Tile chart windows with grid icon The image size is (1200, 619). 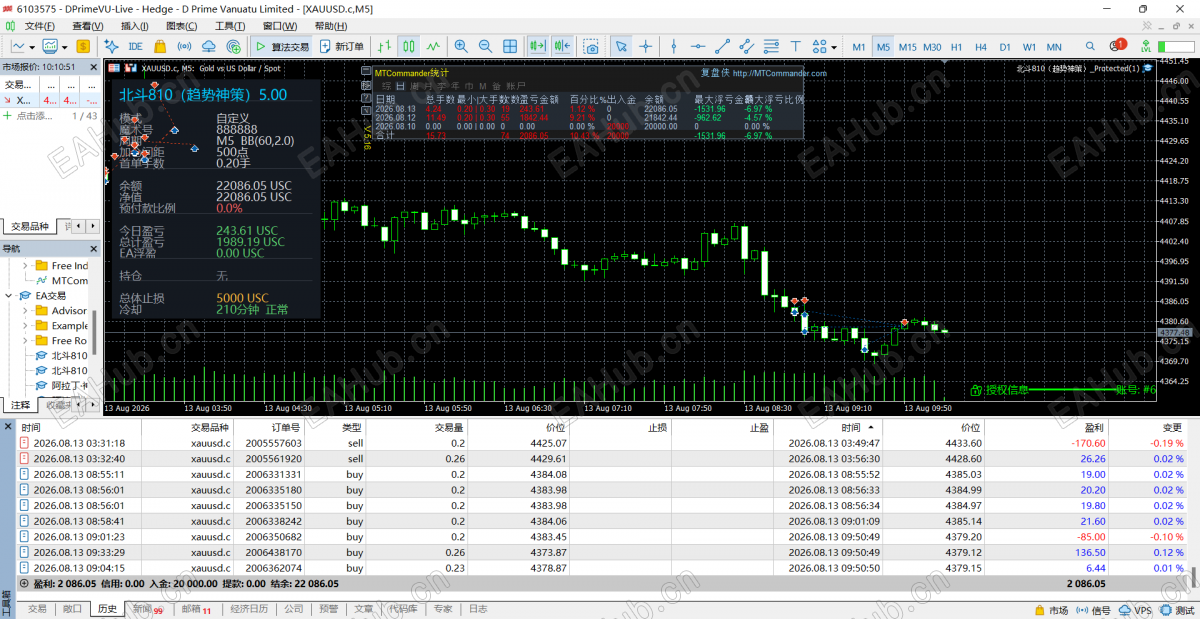pos(510,46)
